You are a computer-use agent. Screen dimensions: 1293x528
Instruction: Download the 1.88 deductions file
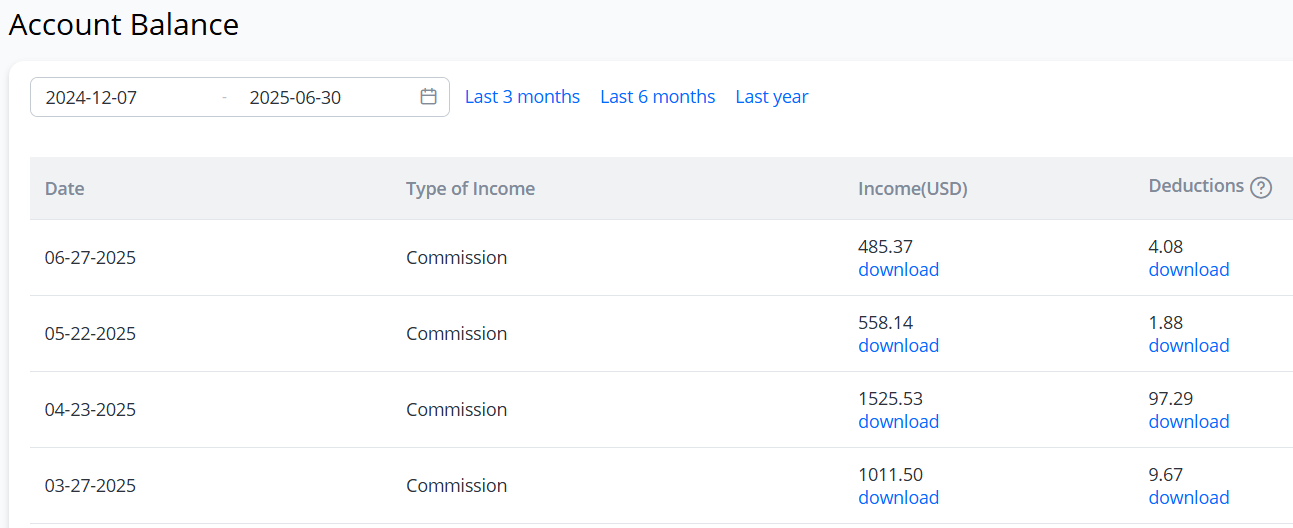(x=1189, y=346)
